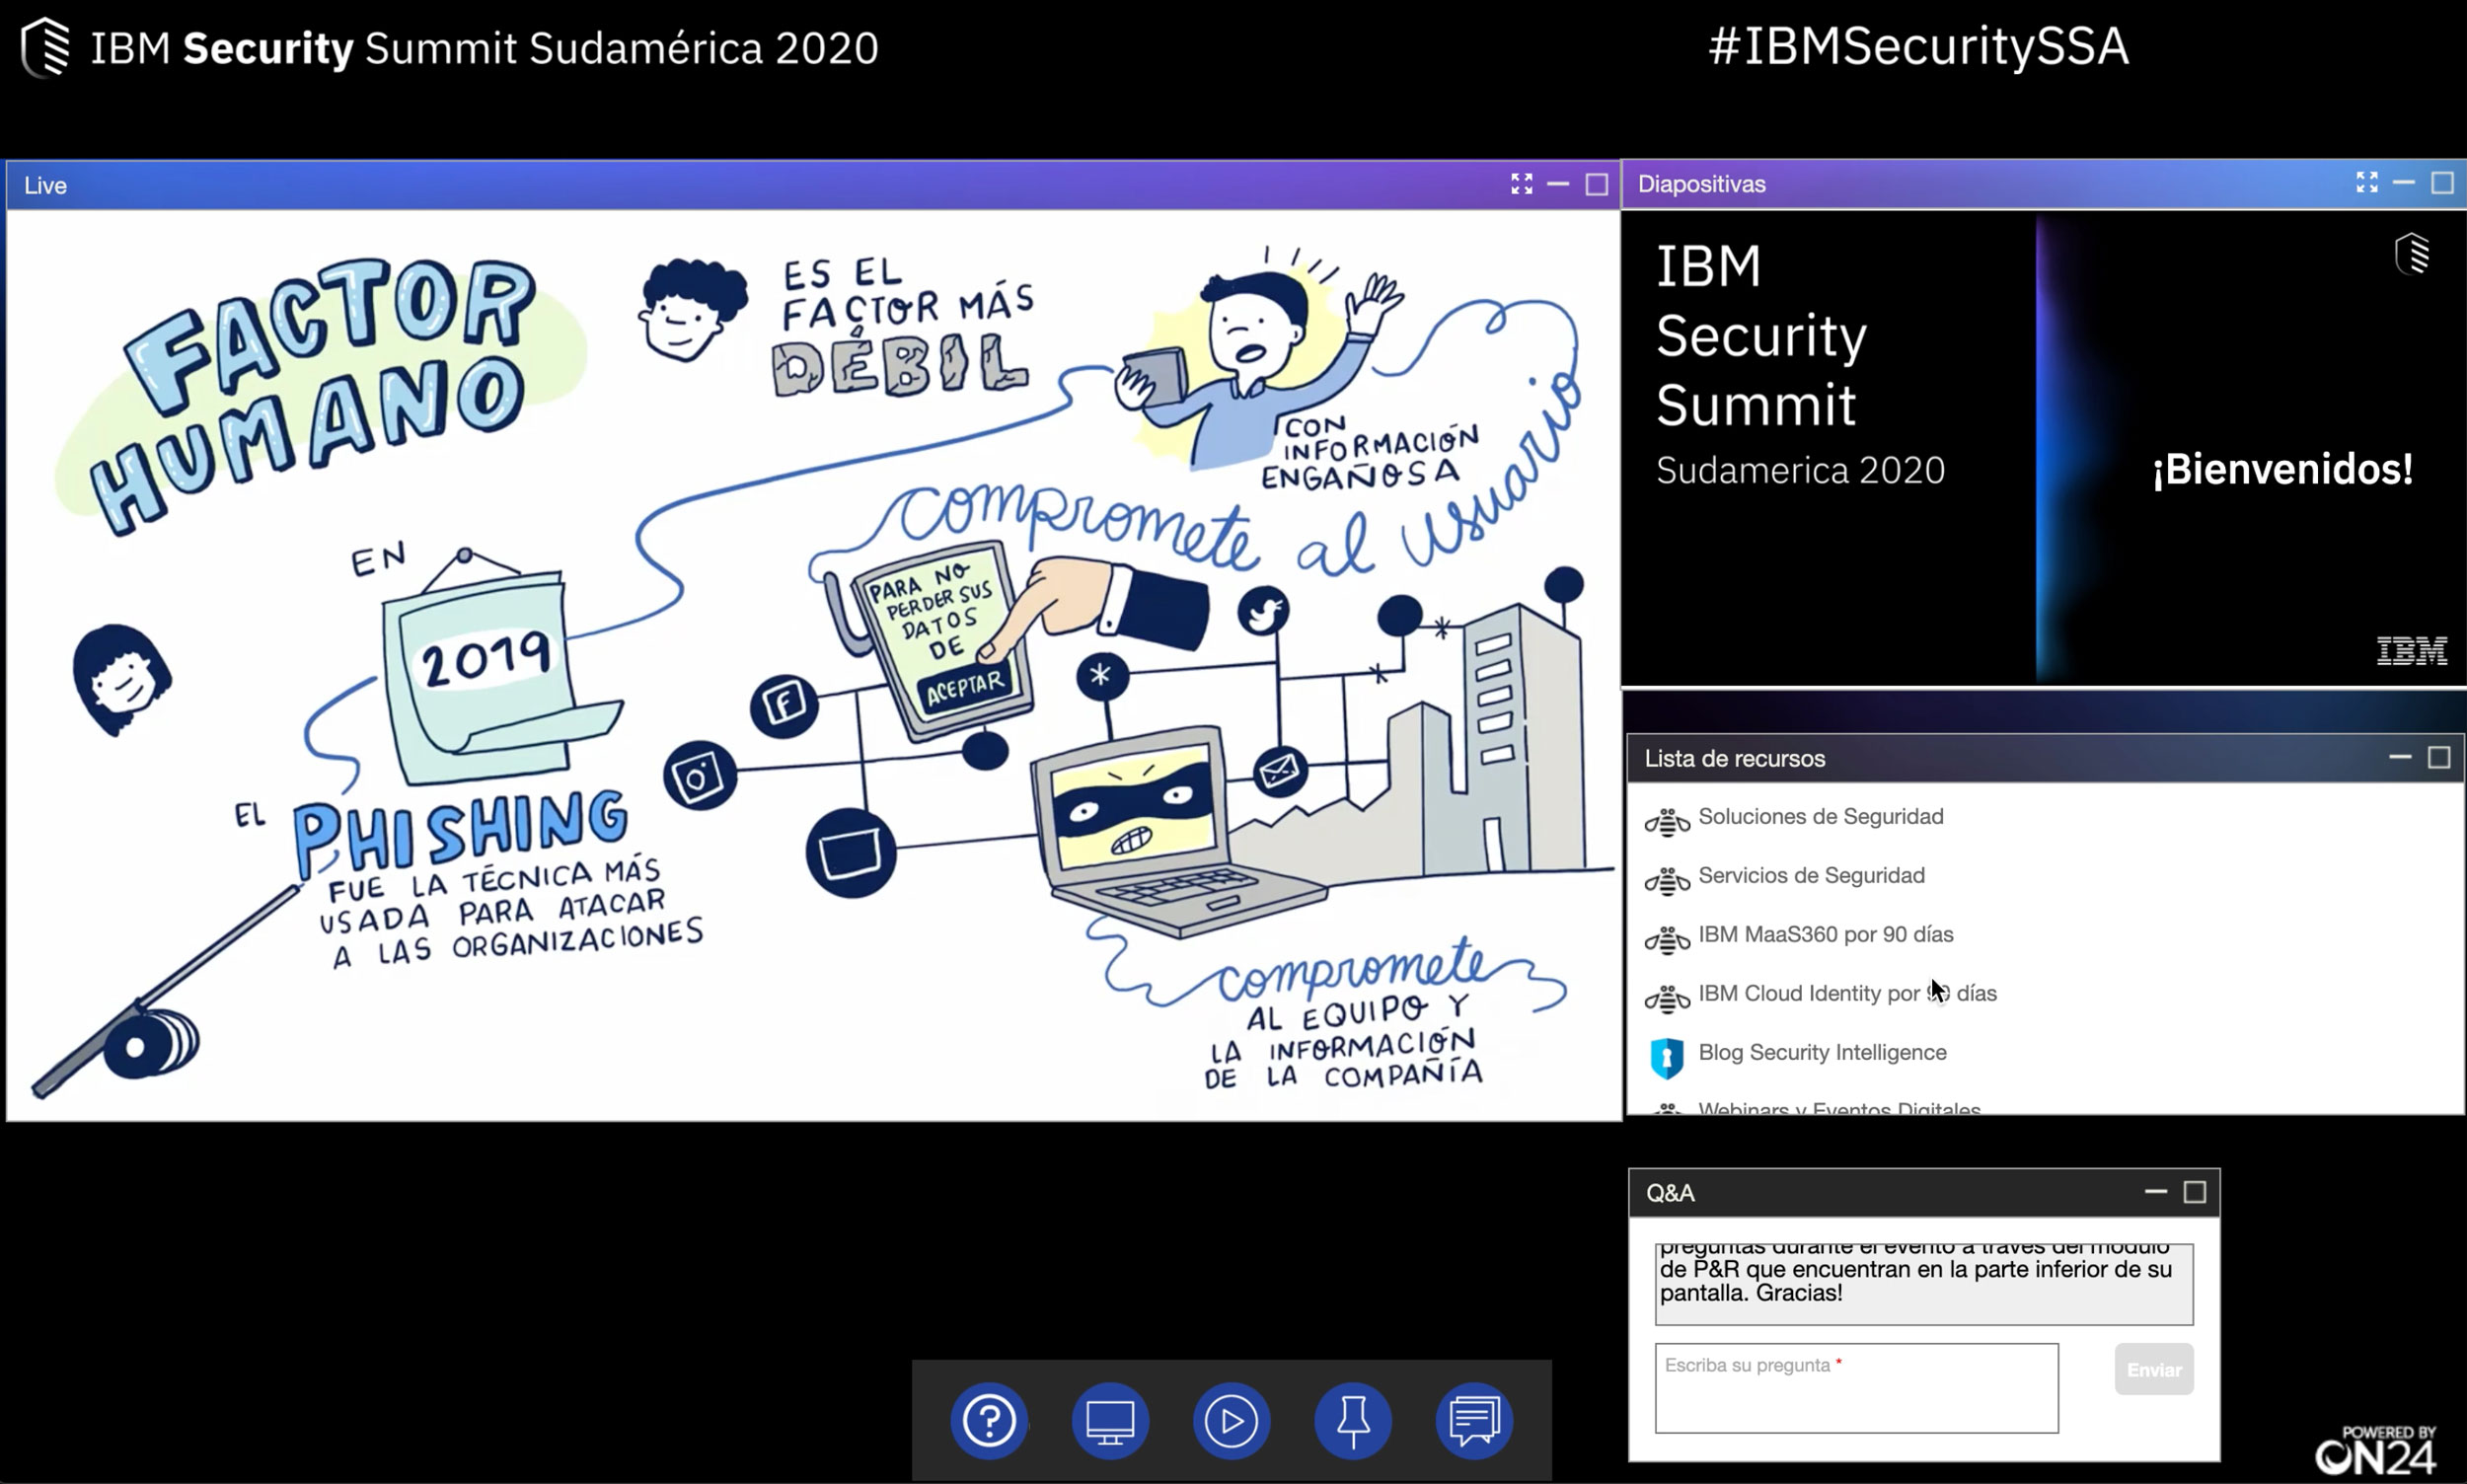The width and height of the screenshot is (2467, 1484).
Task: Enter fullscreen in the Diapositivas panel
Action: [2366, 182]
